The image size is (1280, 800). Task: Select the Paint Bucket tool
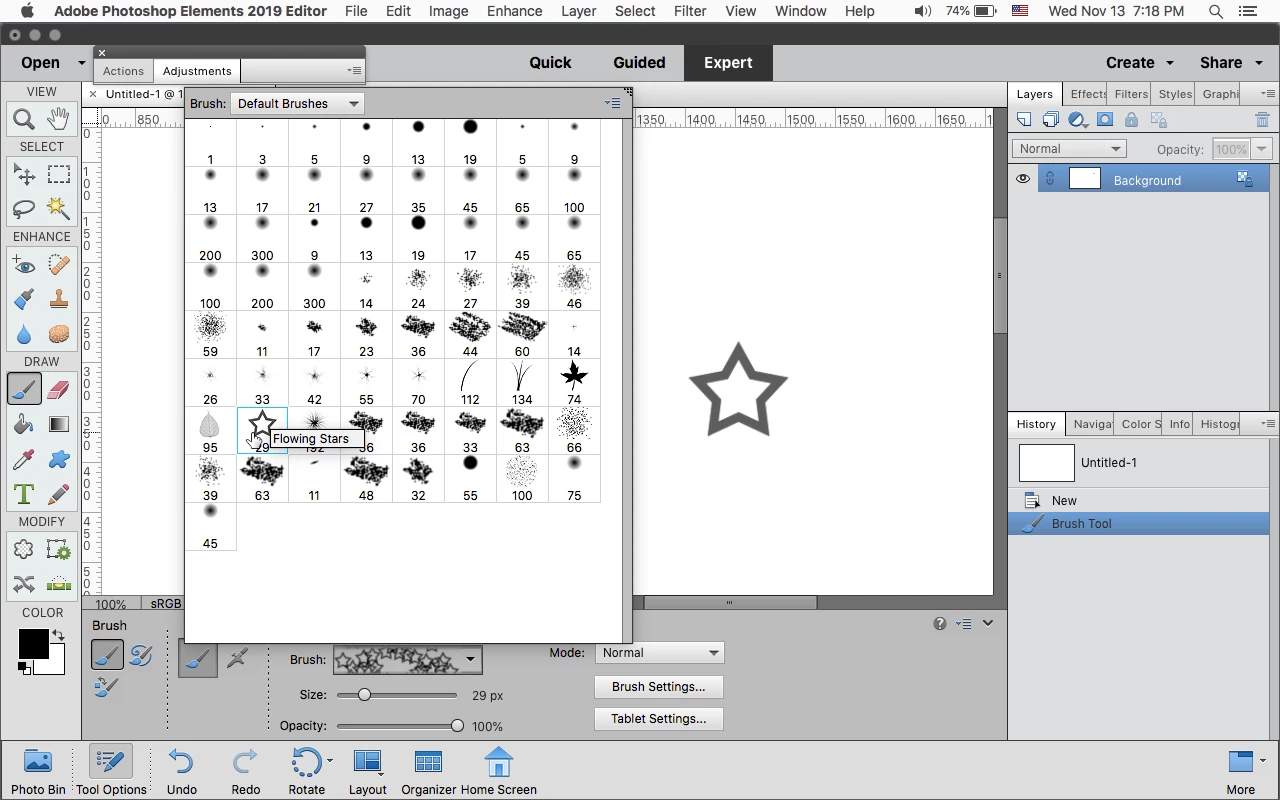point(24,424)
